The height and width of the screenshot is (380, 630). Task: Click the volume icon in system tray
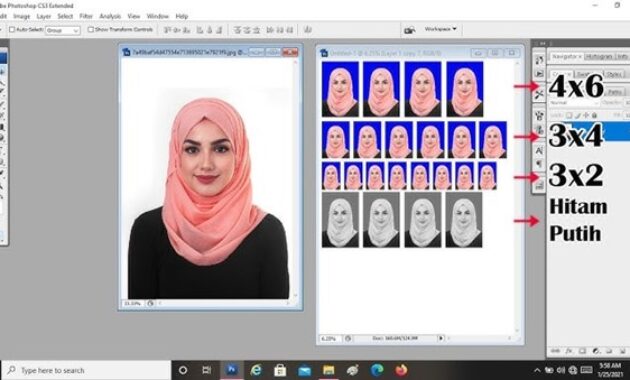561,370
